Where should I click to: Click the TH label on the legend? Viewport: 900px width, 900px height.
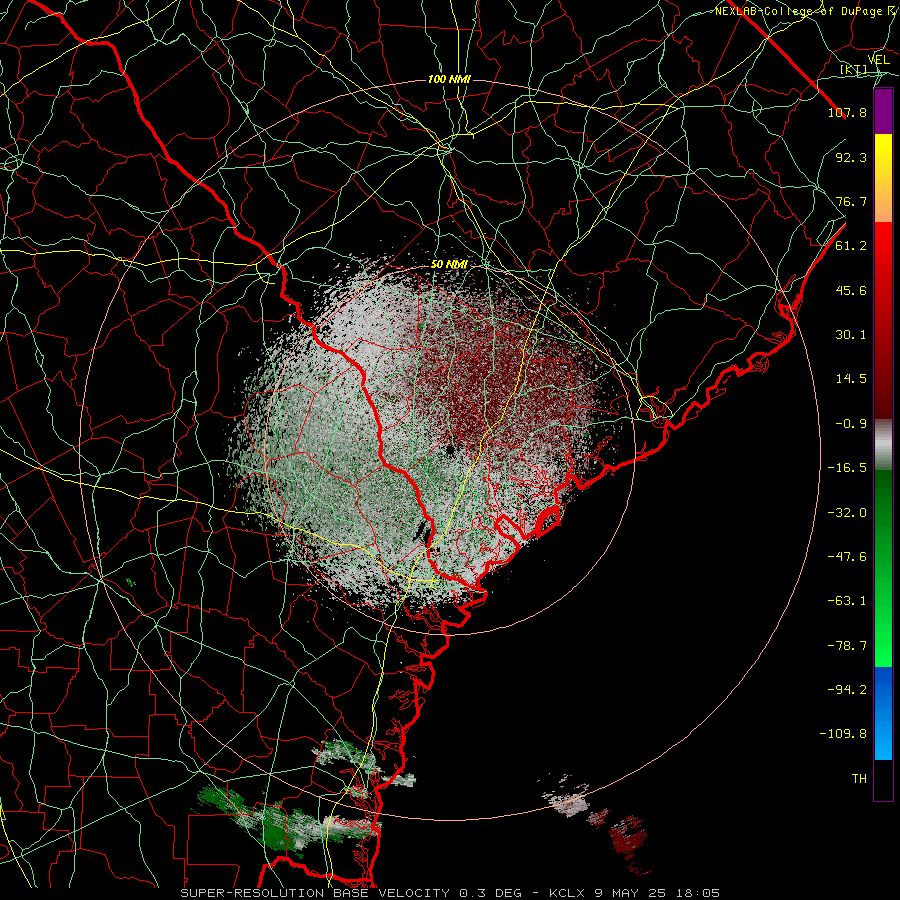[x=859, y=779]
